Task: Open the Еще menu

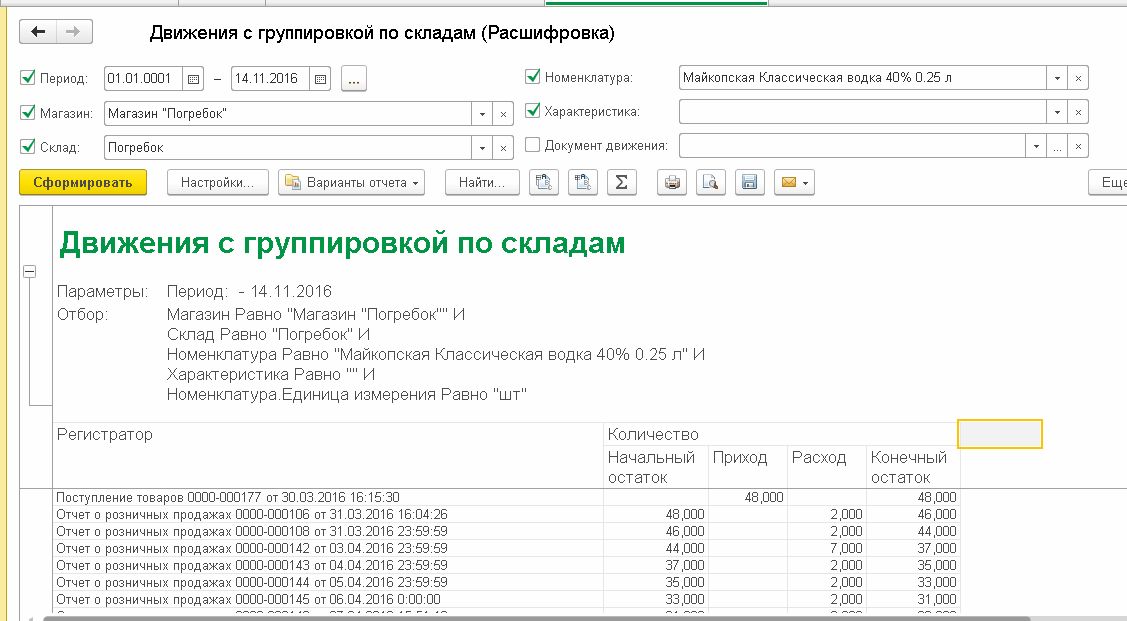Action: coord(1110,182)
